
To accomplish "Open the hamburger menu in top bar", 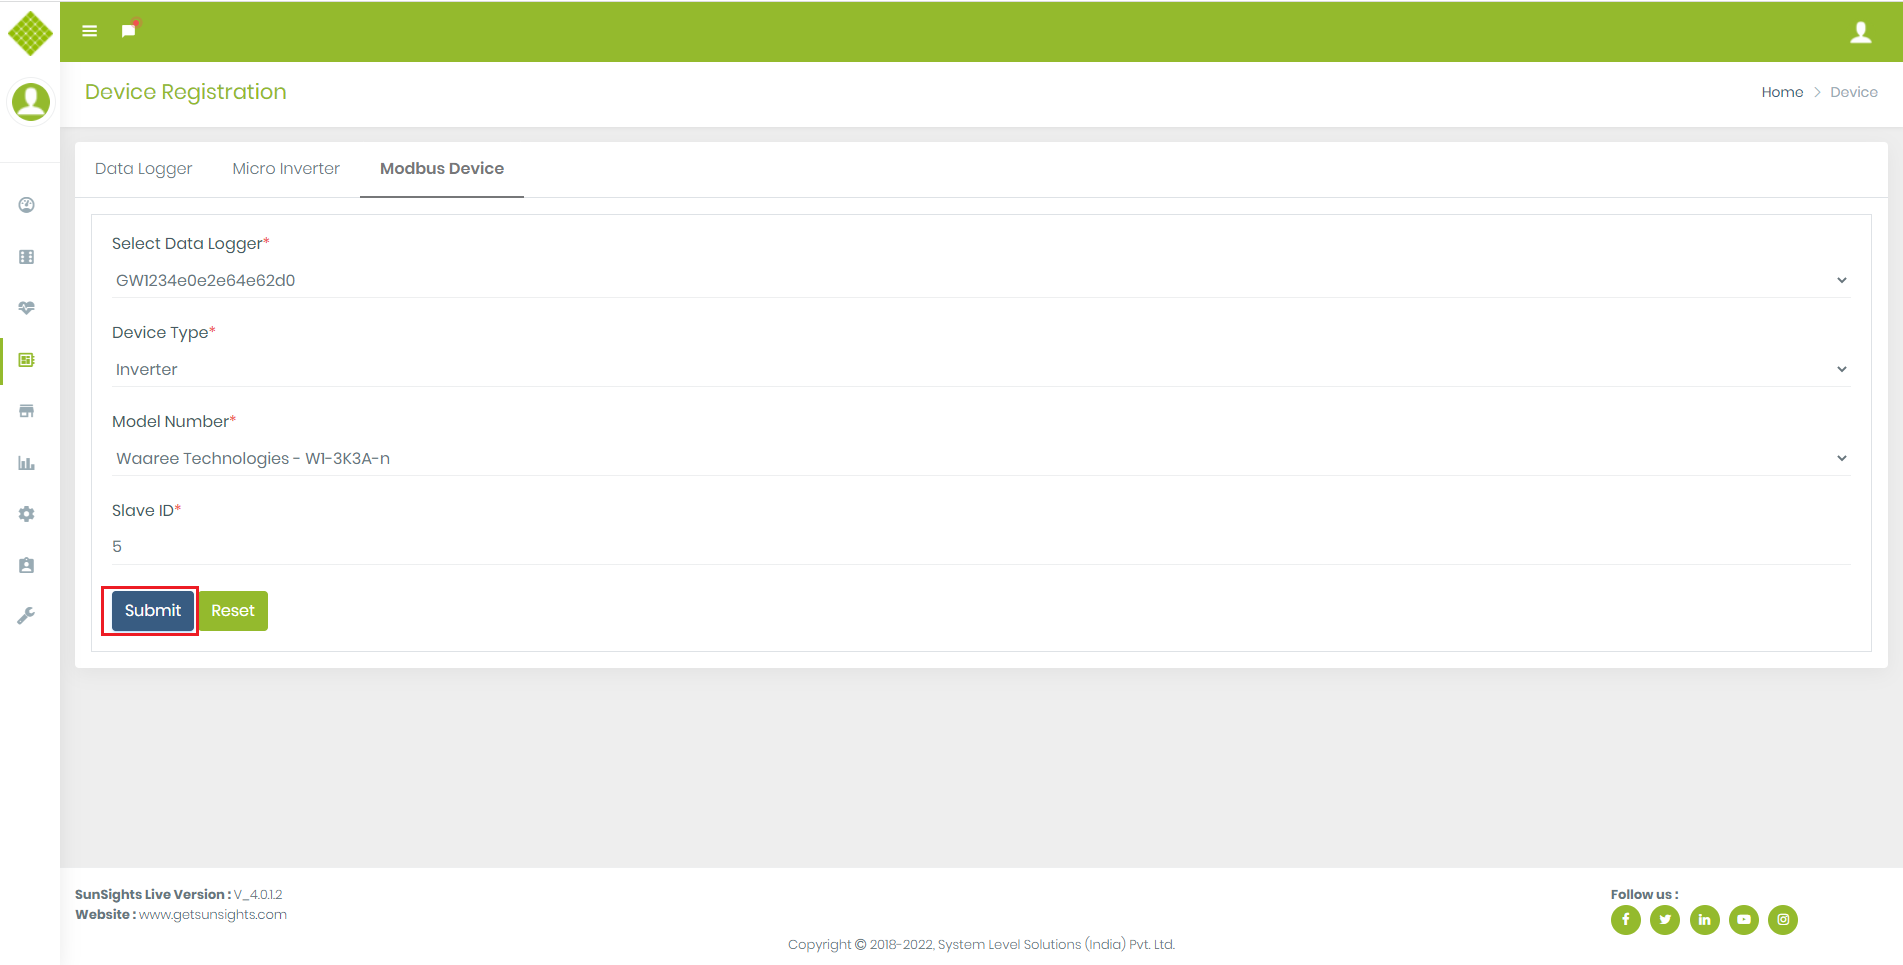I will (x=89, y=31).
